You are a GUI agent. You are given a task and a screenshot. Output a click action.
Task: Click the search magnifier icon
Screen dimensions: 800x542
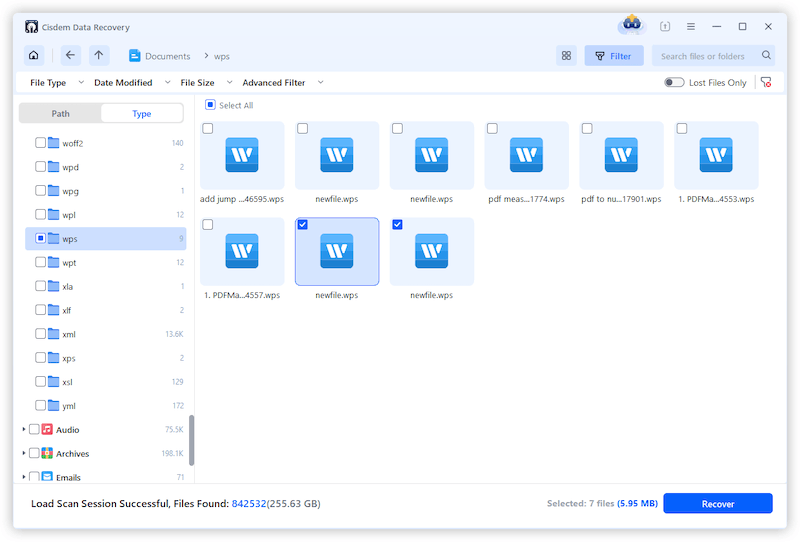(x=766, y=55)
